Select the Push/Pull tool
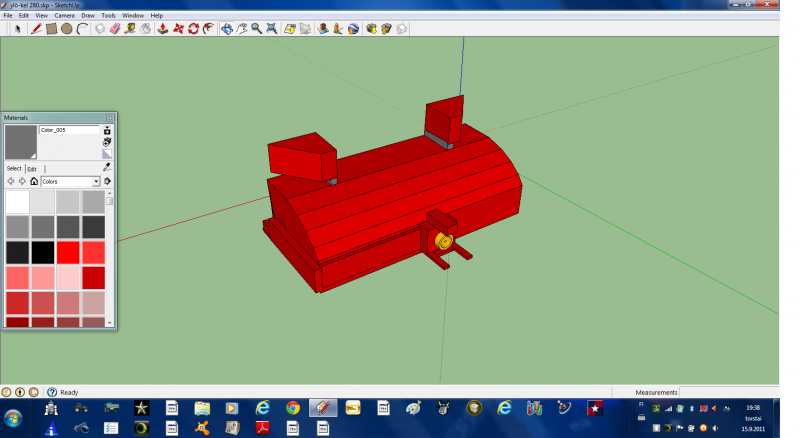This screenshot has width=800, height=438. [x=163, y=29]
